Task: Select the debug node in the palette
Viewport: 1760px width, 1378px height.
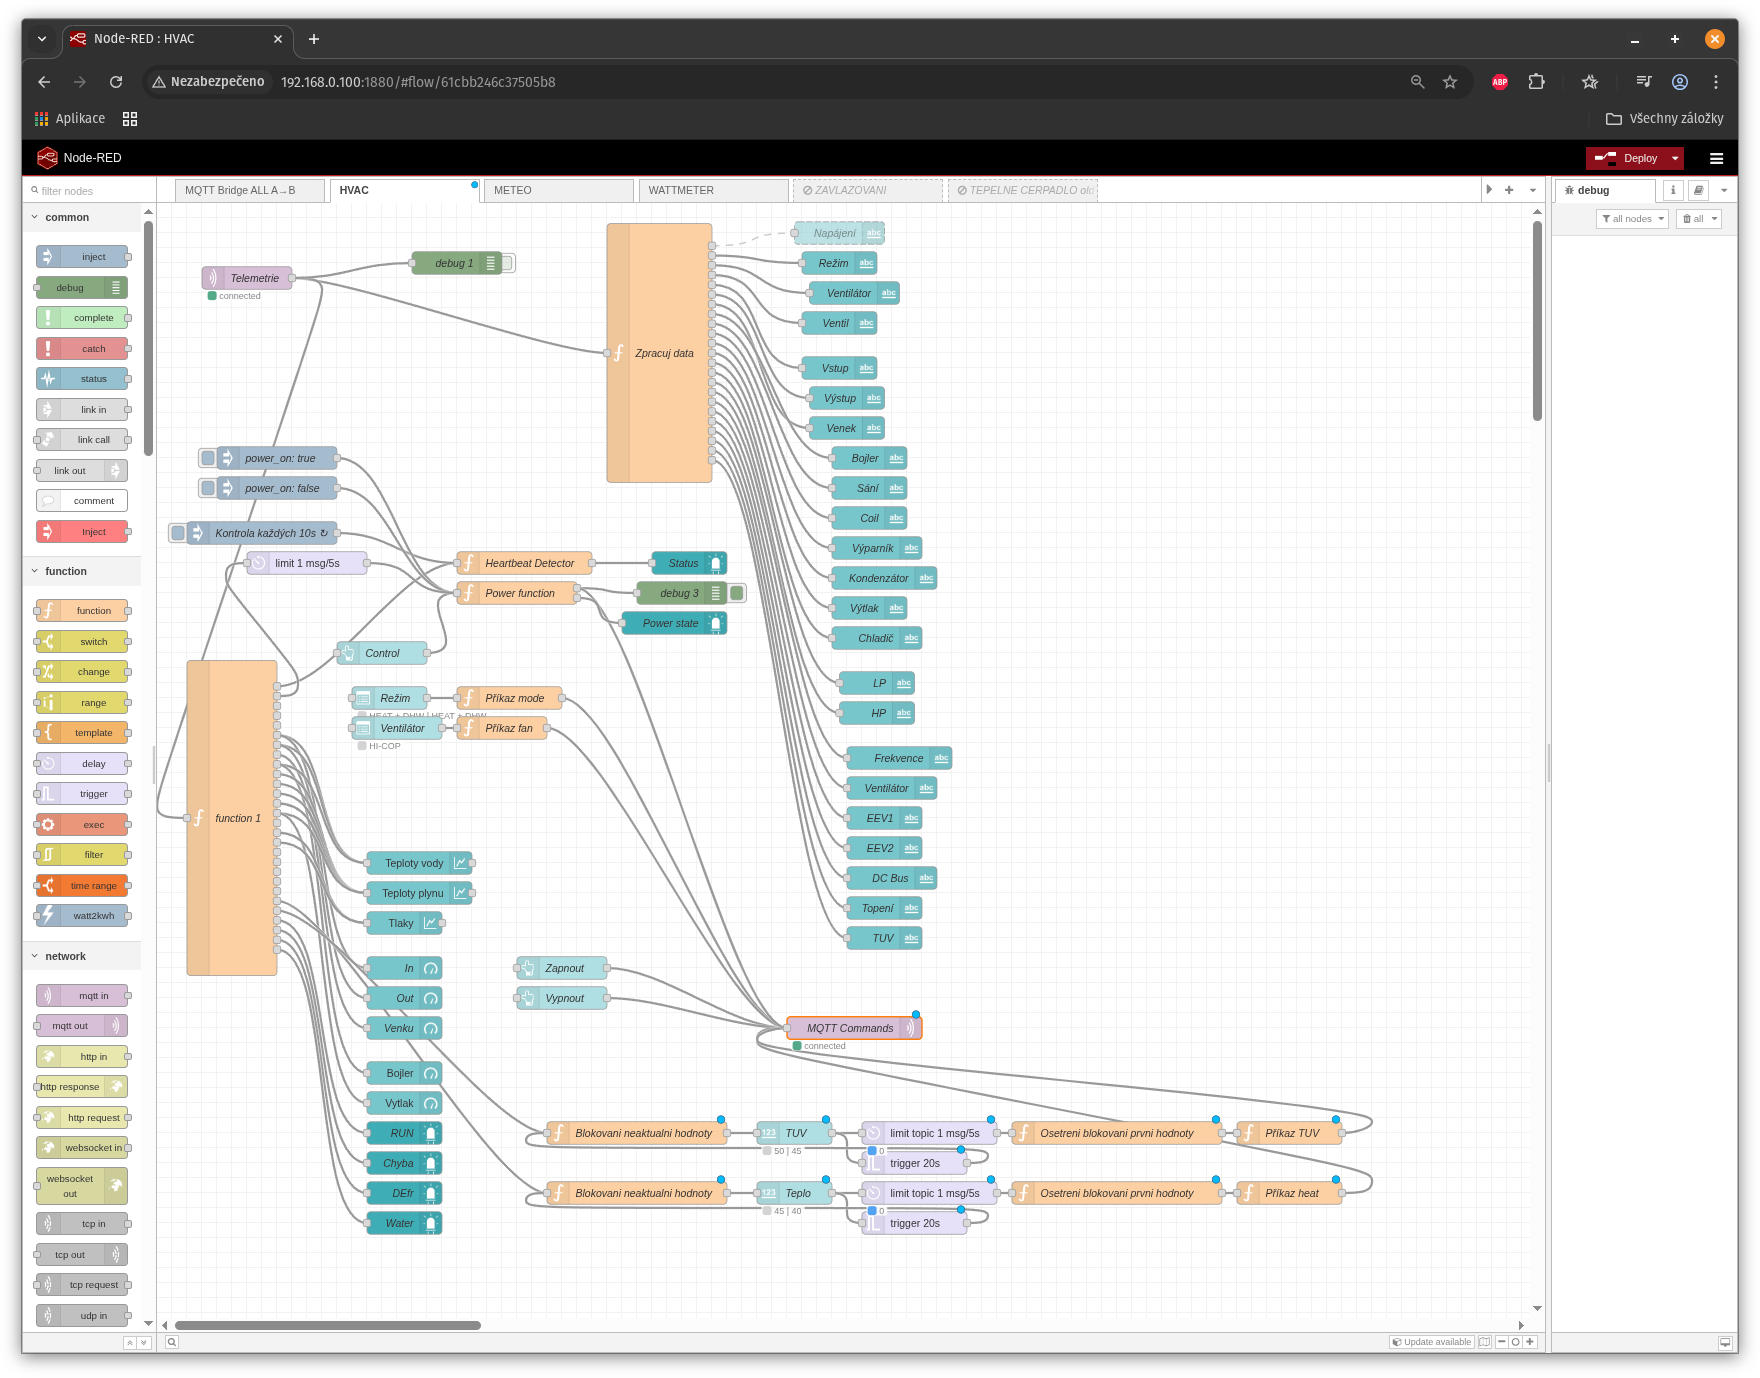Action: (x=80, y=287)
